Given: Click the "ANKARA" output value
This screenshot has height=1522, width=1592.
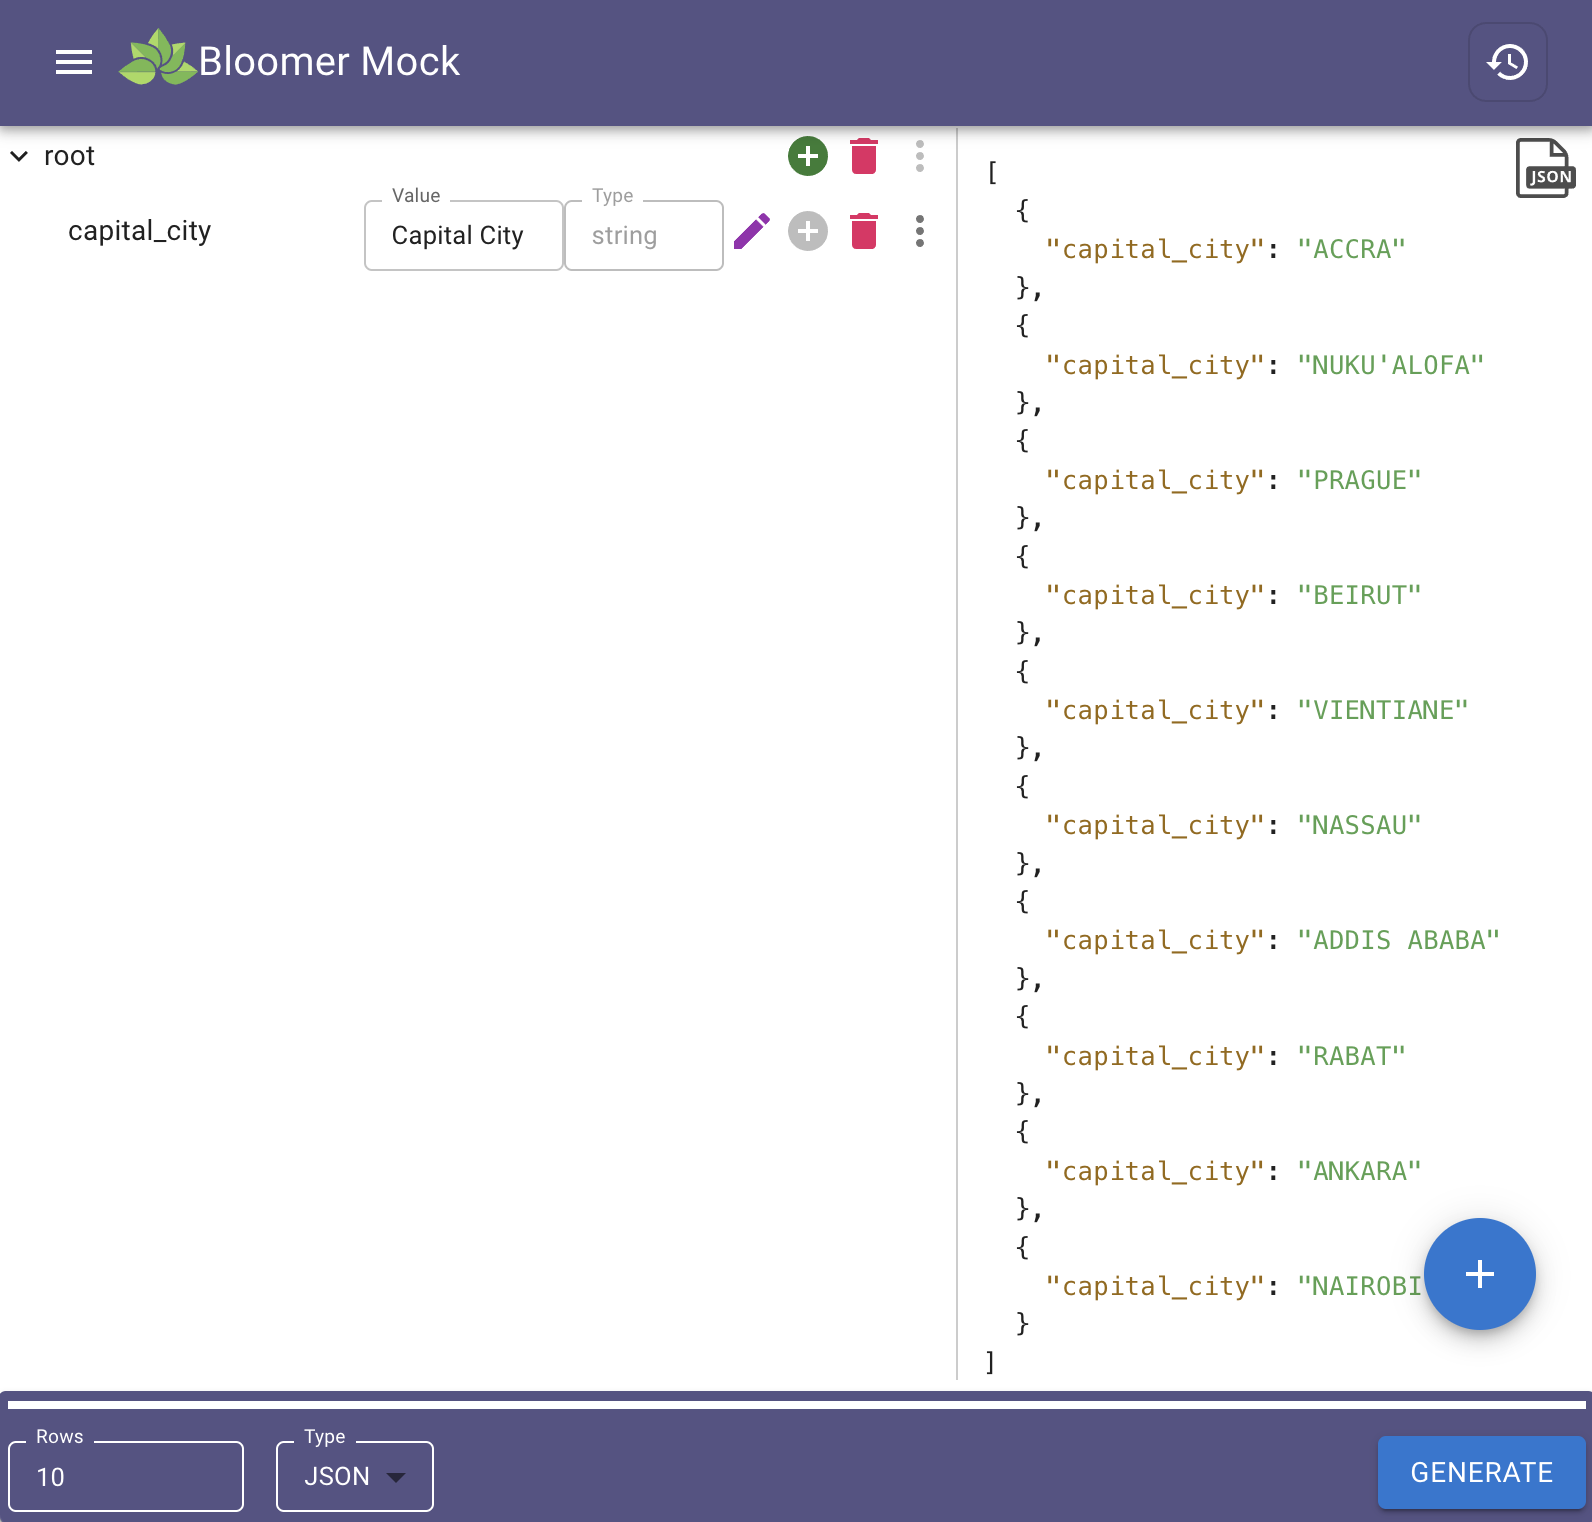Looking at the screenshot, I should (1359, 1171).
